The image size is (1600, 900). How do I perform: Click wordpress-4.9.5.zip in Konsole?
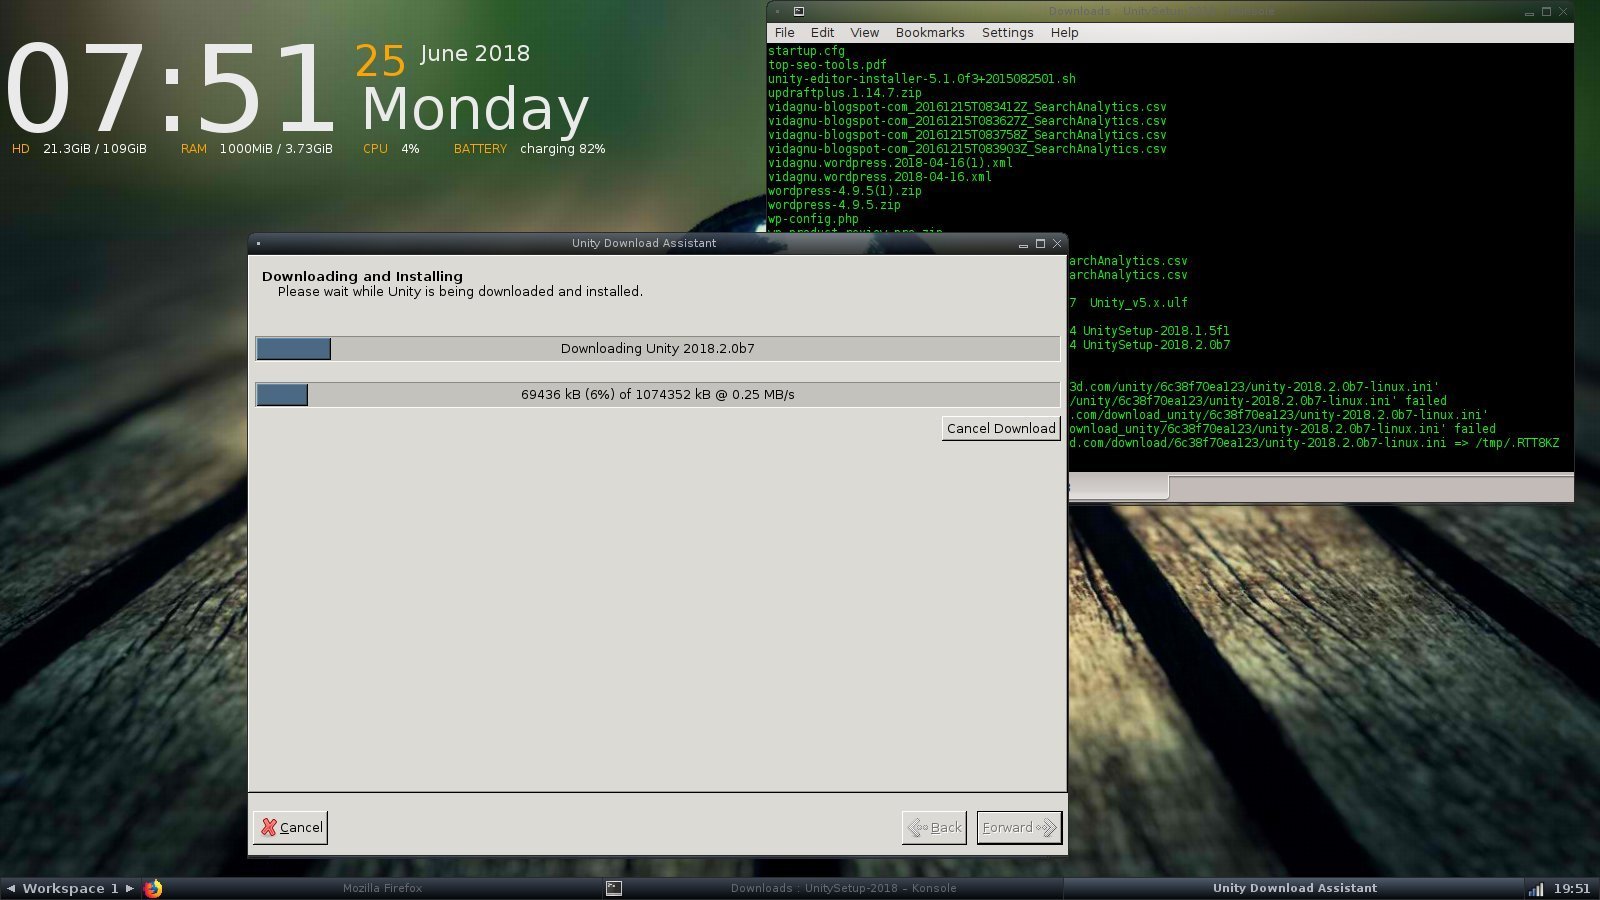[x=834, y=205]
